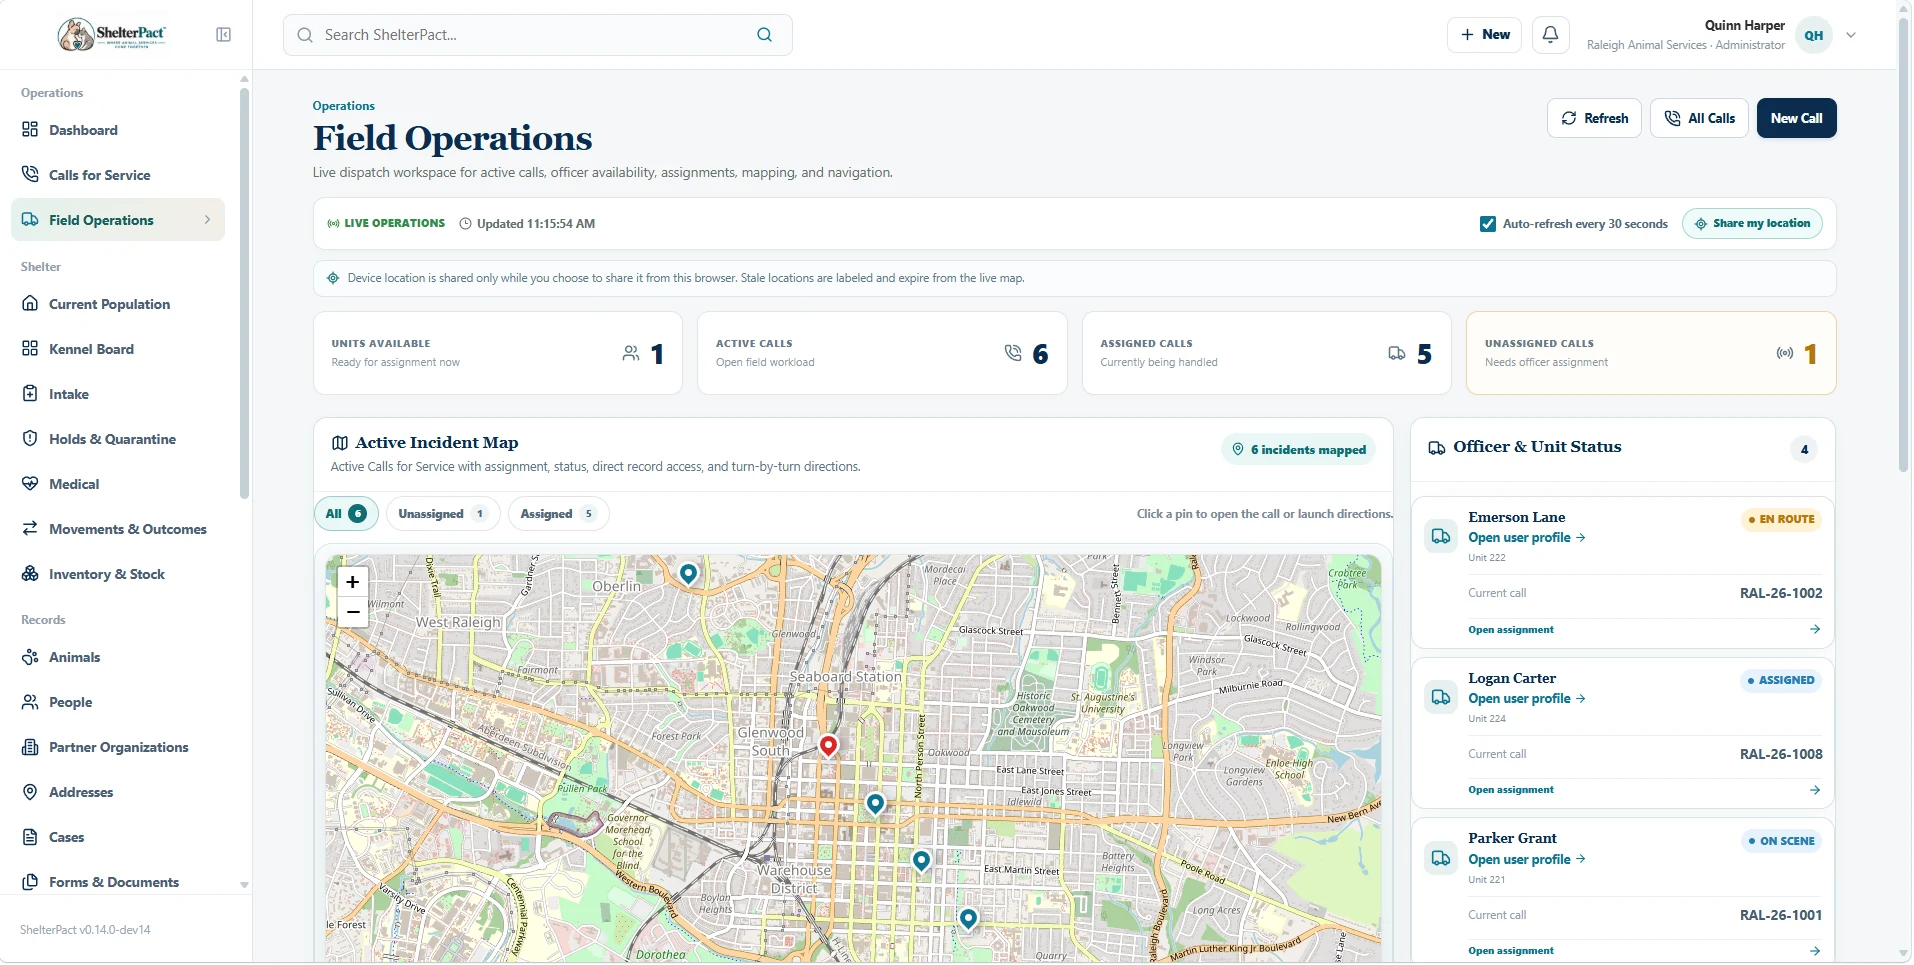
Task: Click the + New button in header
Action: click(1484, 35)
